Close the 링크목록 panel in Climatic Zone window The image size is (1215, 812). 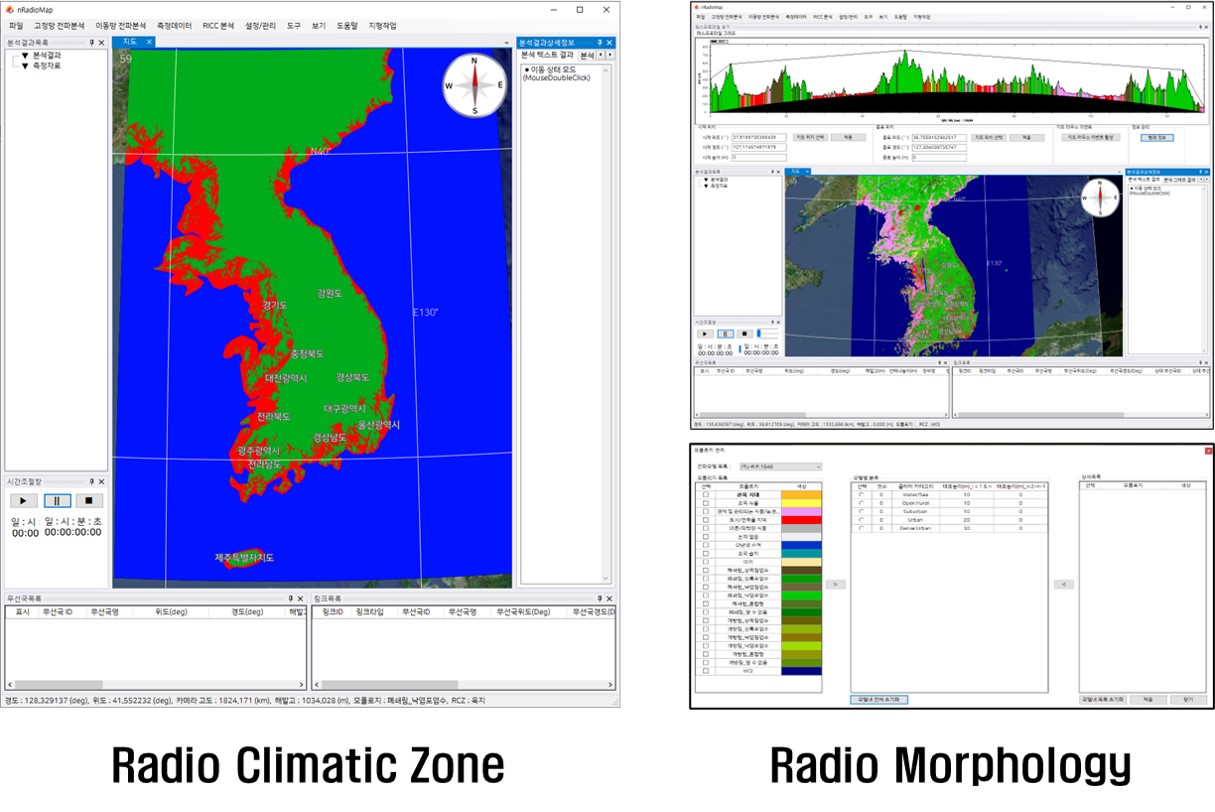[609, 599]
